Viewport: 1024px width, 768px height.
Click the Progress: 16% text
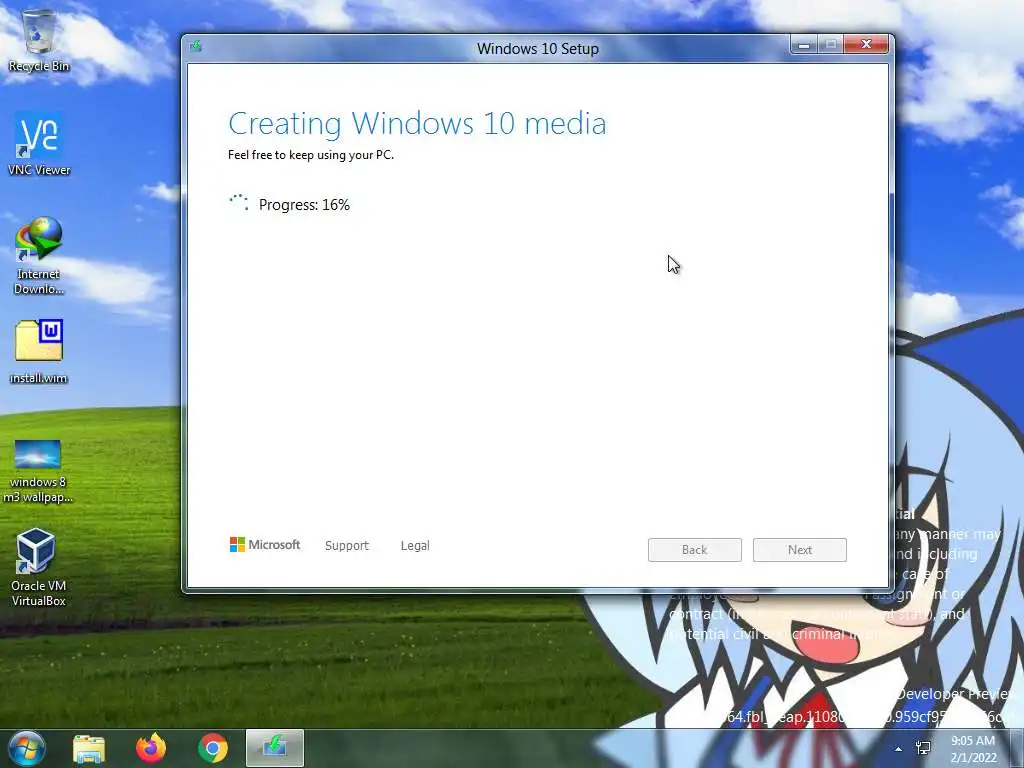pos(304,205)
